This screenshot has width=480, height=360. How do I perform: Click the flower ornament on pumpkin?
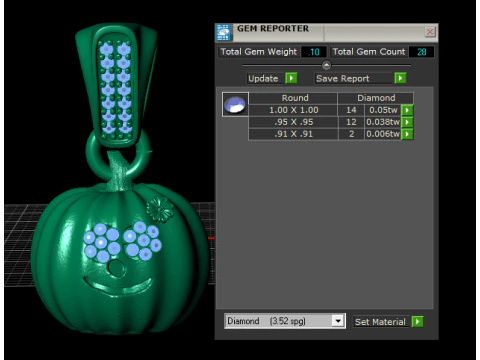[160, 209]
